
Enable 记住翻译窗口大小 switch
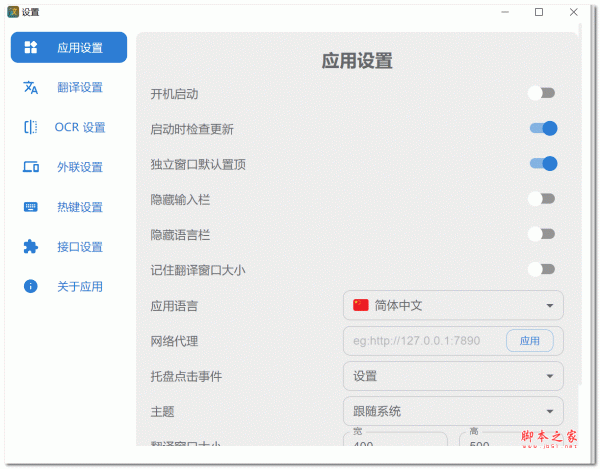tap(542, 269)
